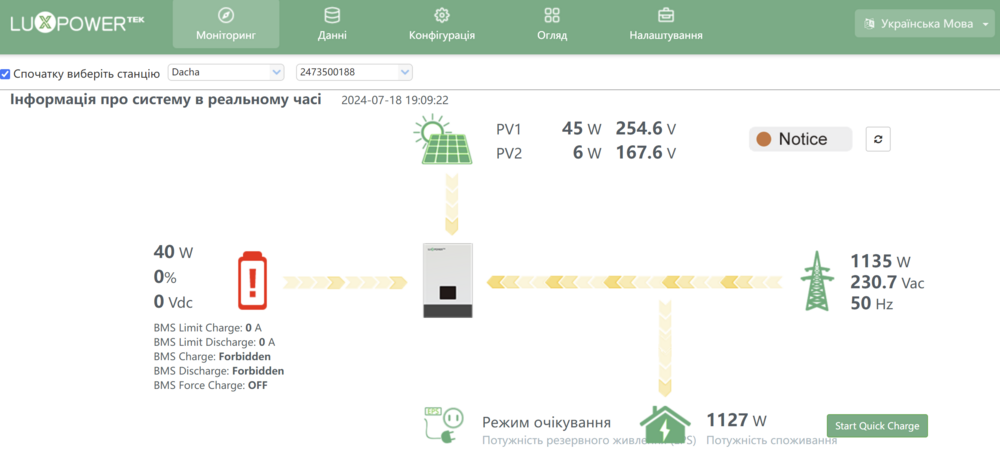Click the solar panel icon
Screen dimensions: 1000x467
pyautogui.click(x=444, y=140)
